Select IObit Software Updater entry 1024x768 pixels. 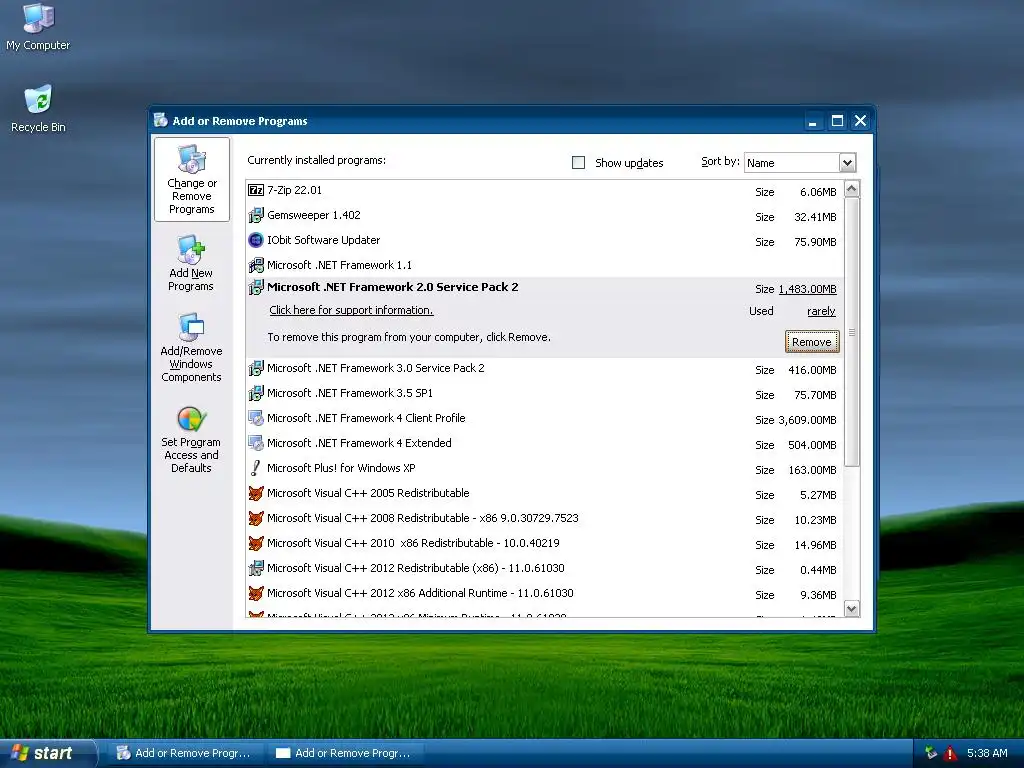coord(545,240)
